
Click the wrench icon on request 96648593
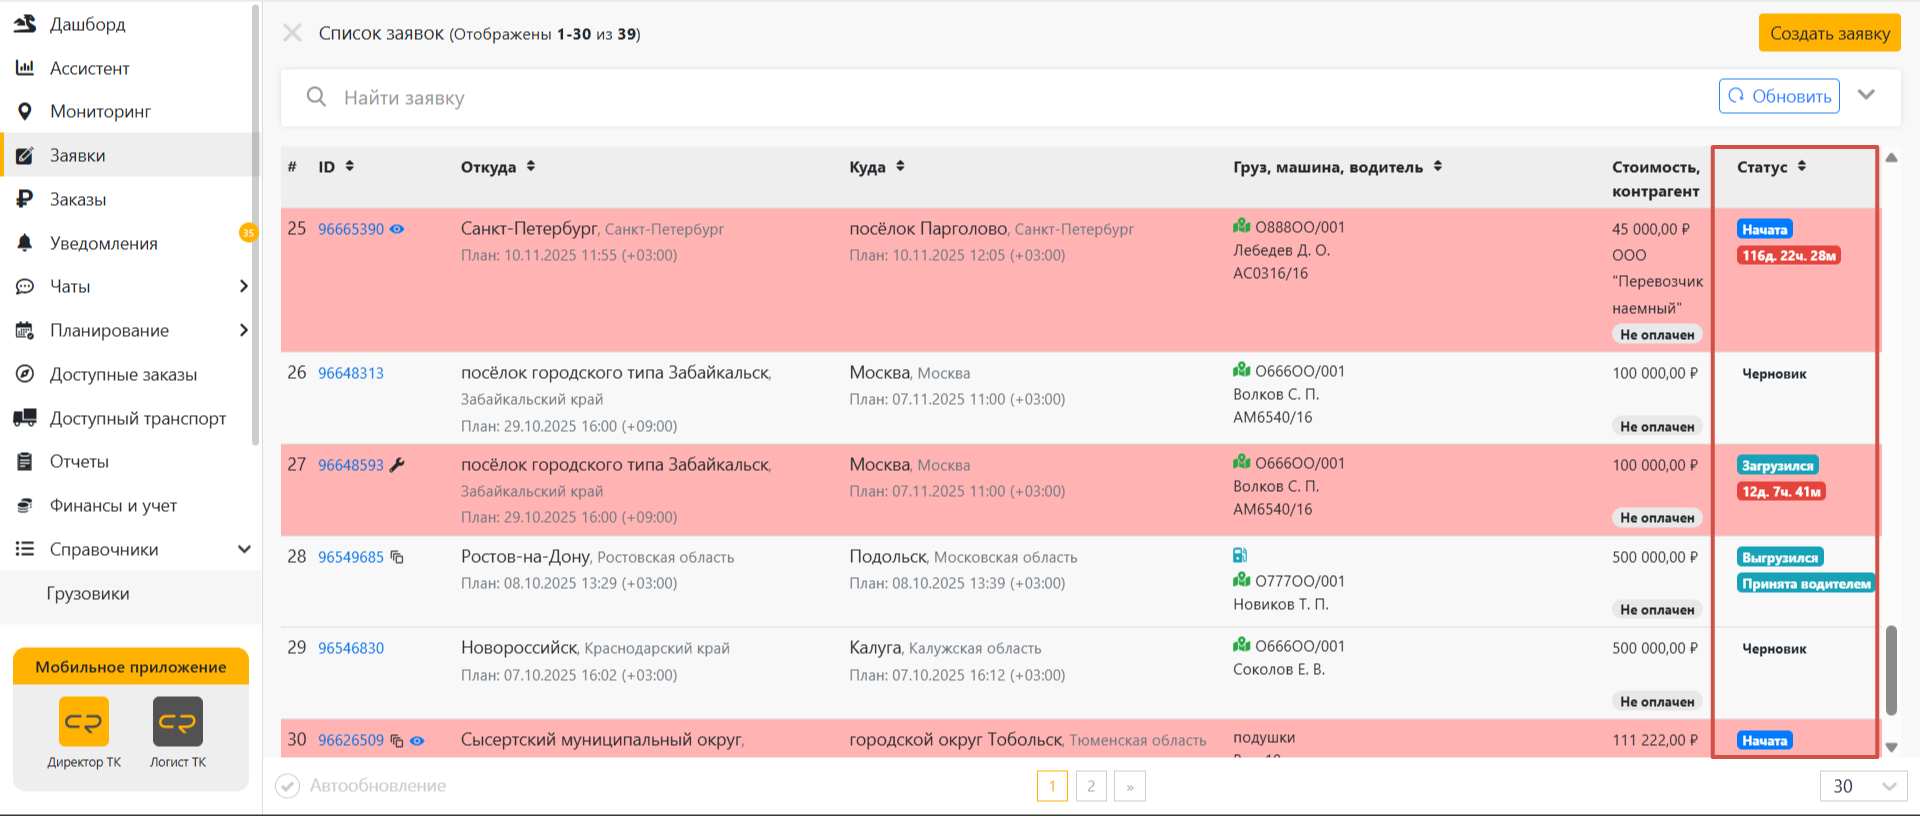(397, 465)
